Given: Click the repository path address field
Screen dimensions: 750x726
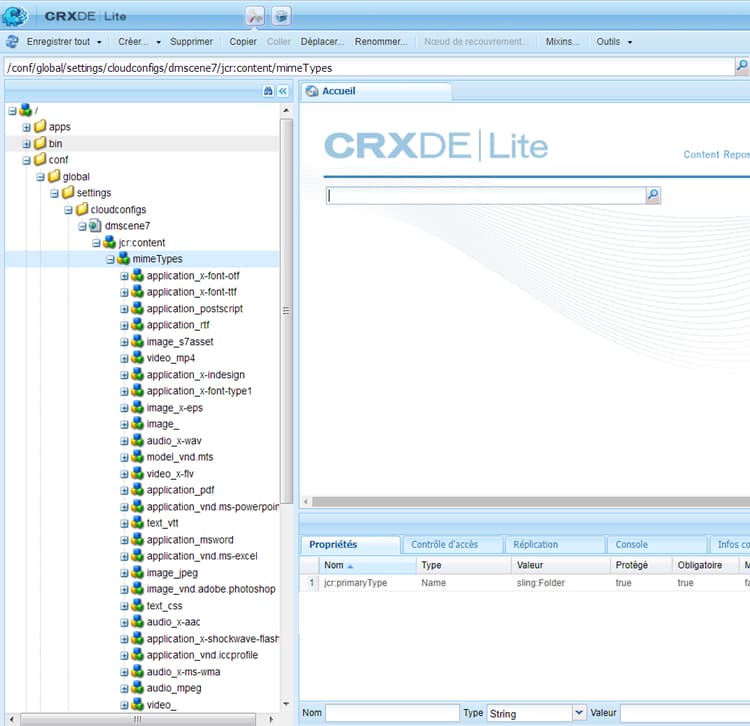Looking at the screenshot, I should [369, 67].
